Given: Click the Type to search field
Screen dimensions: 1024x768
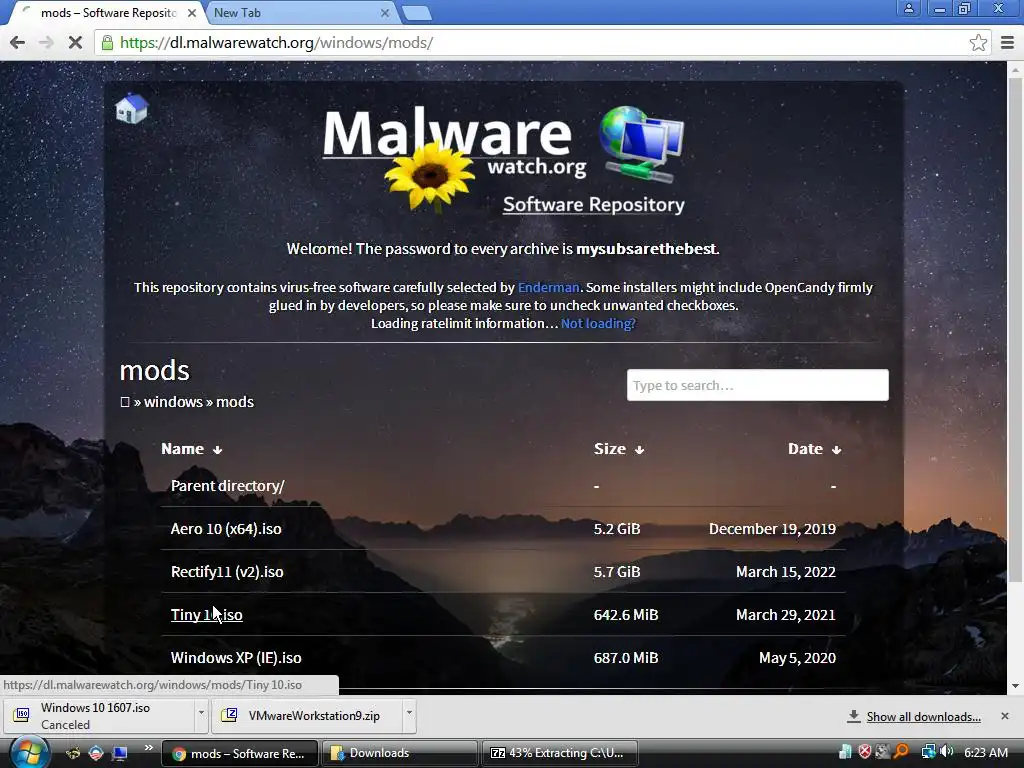Looking at the screenshot, I should click(x=758, y=385).
